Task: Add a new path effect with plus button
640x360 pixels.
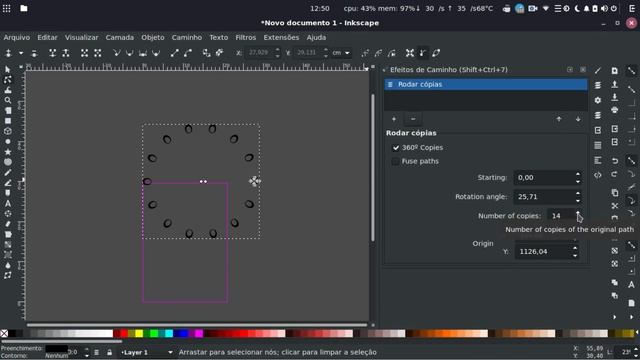Action: point(394,119)
